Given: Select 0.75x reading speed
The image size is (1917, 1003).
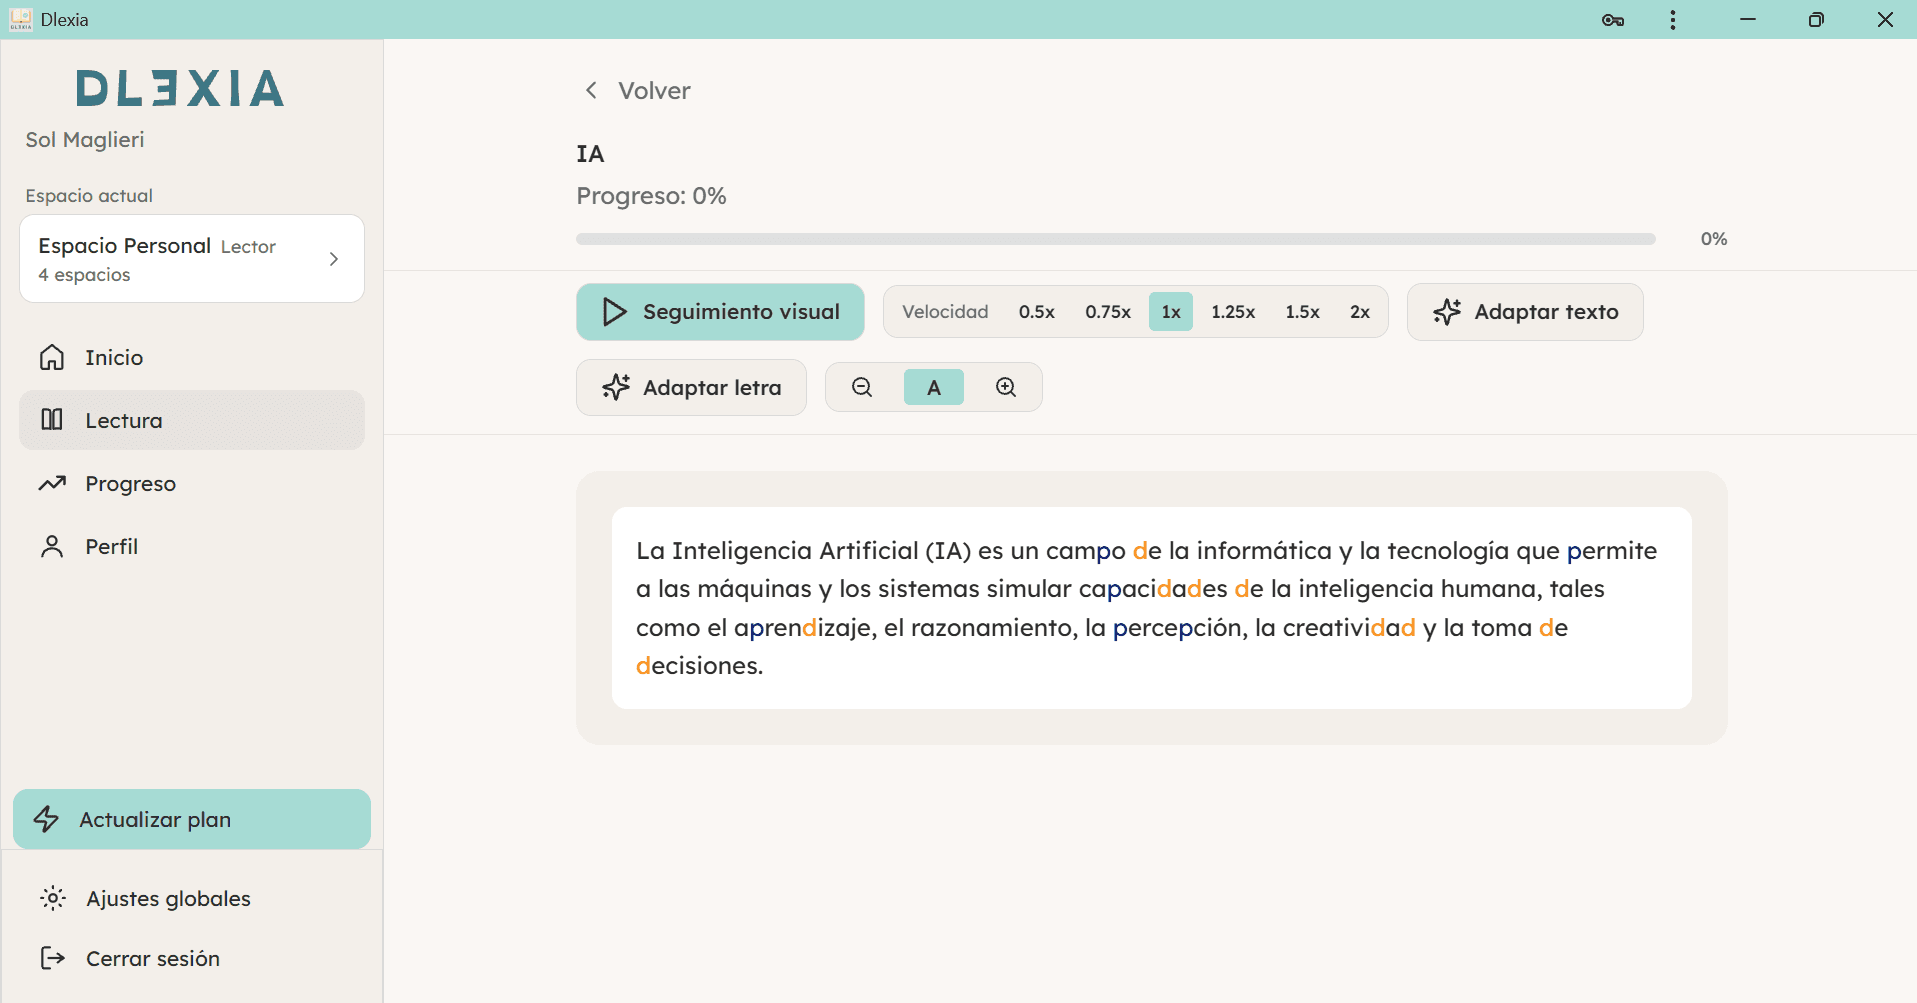Looking at the screenshot, I should pos(1108,312).
